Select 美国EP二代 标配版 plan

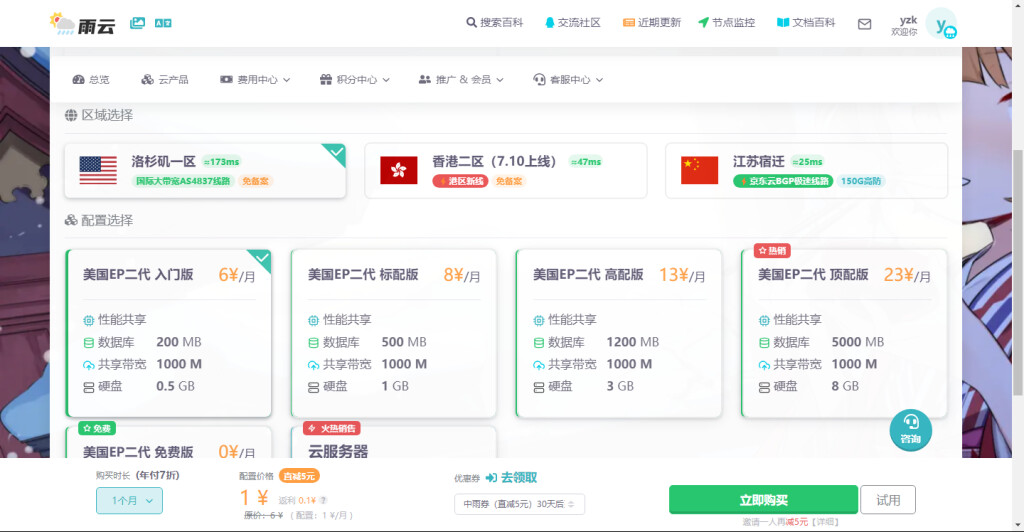coord(394,333)
